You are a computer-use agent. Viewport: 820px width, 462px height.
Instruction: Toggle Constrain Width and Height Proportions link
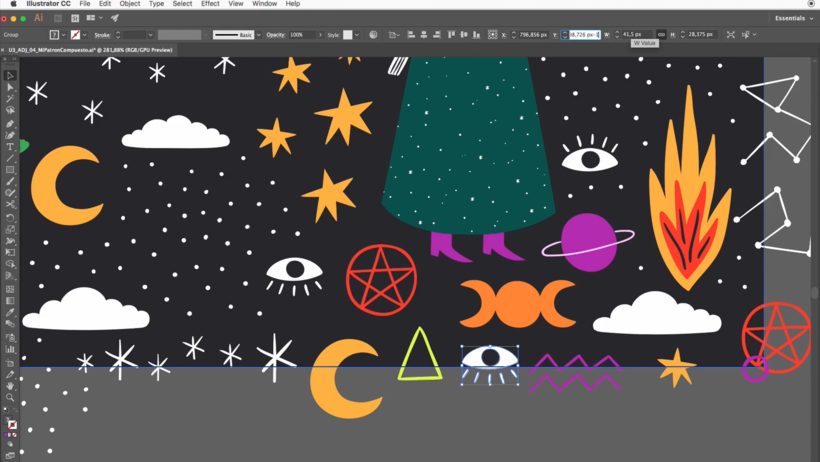tap(661, 35)
